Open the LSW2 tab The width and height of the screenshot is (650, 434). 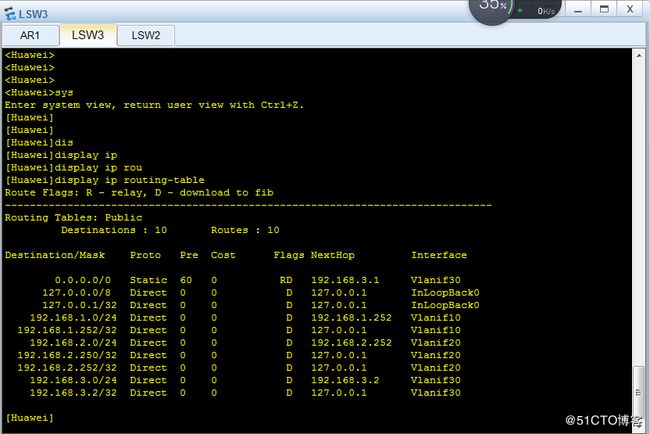(146, 35)
